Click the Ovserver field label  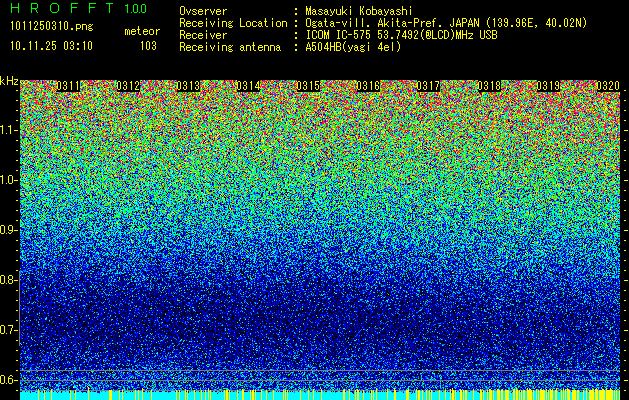(203, 11)
